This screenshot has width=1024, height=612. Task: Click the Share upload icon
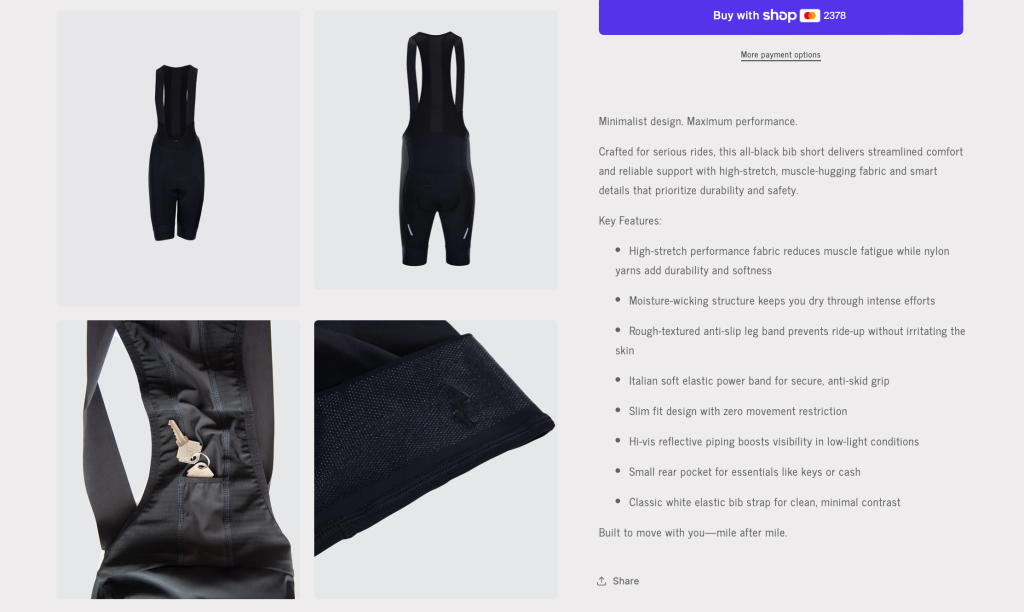coord(601,581)
